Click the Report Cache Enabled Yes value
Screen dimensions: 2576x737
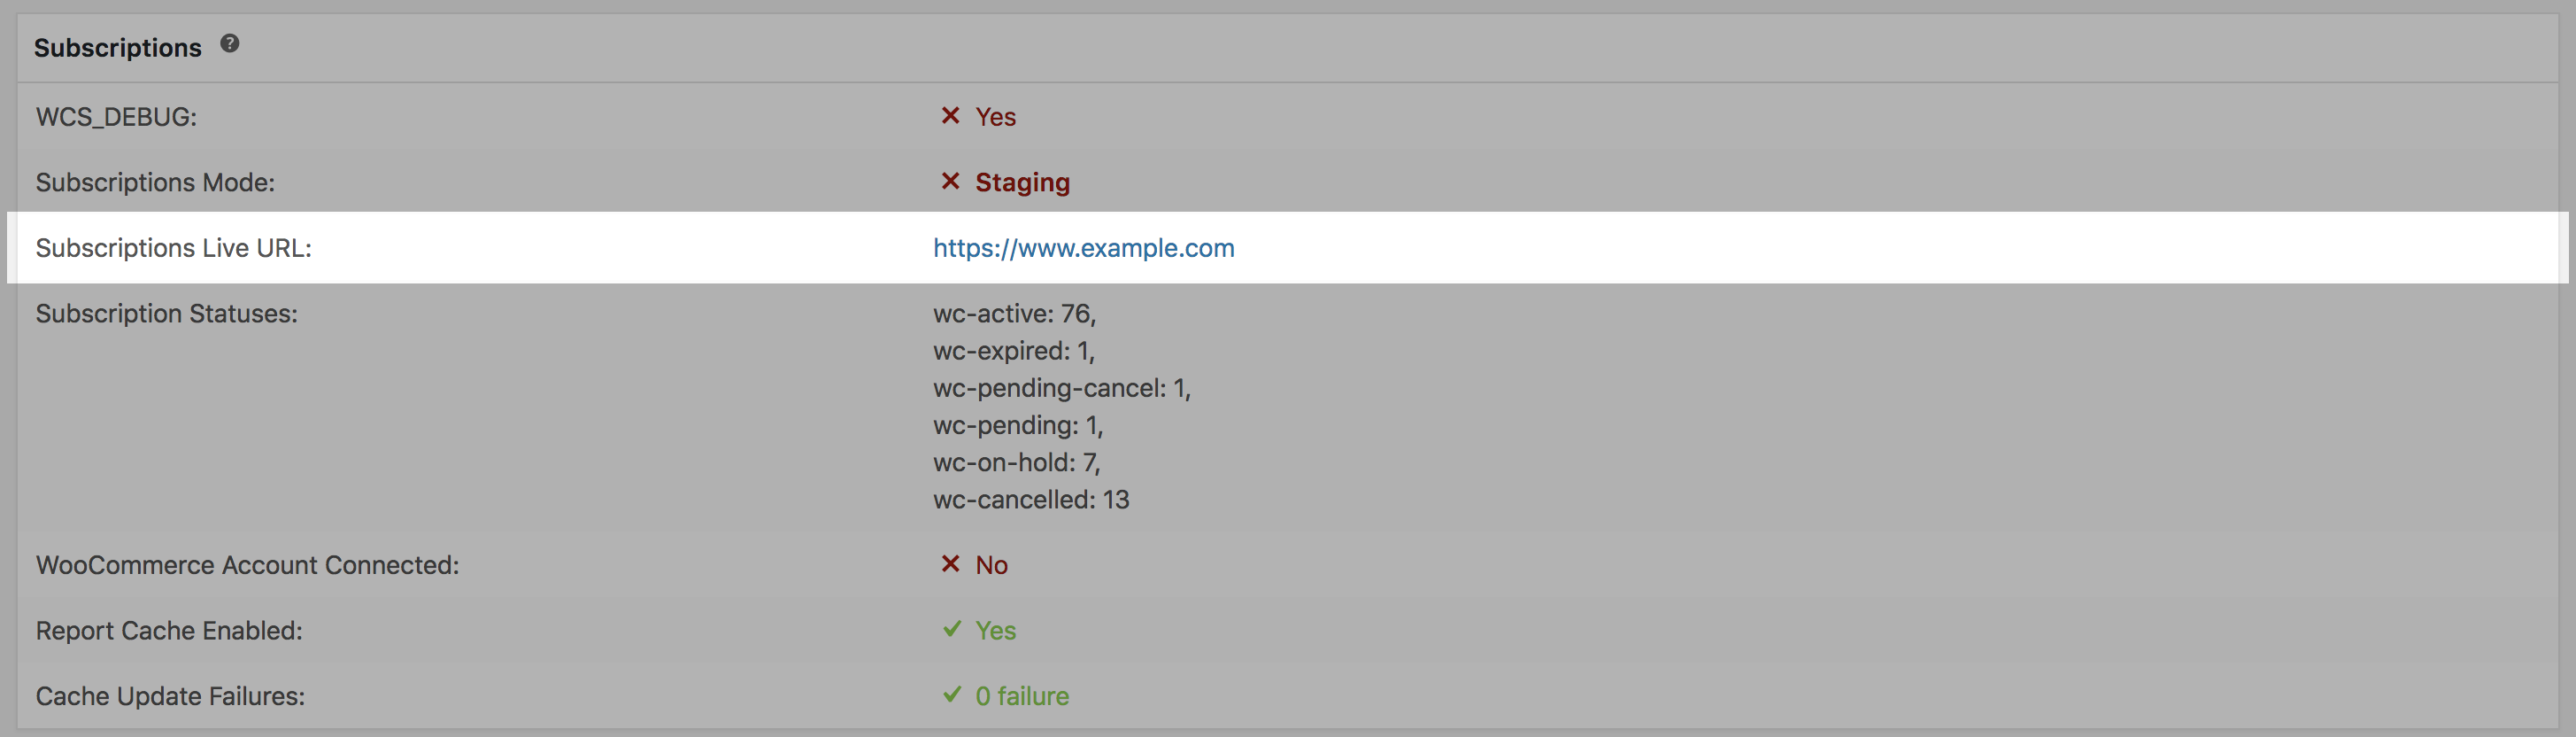click(x=995, y=630)
